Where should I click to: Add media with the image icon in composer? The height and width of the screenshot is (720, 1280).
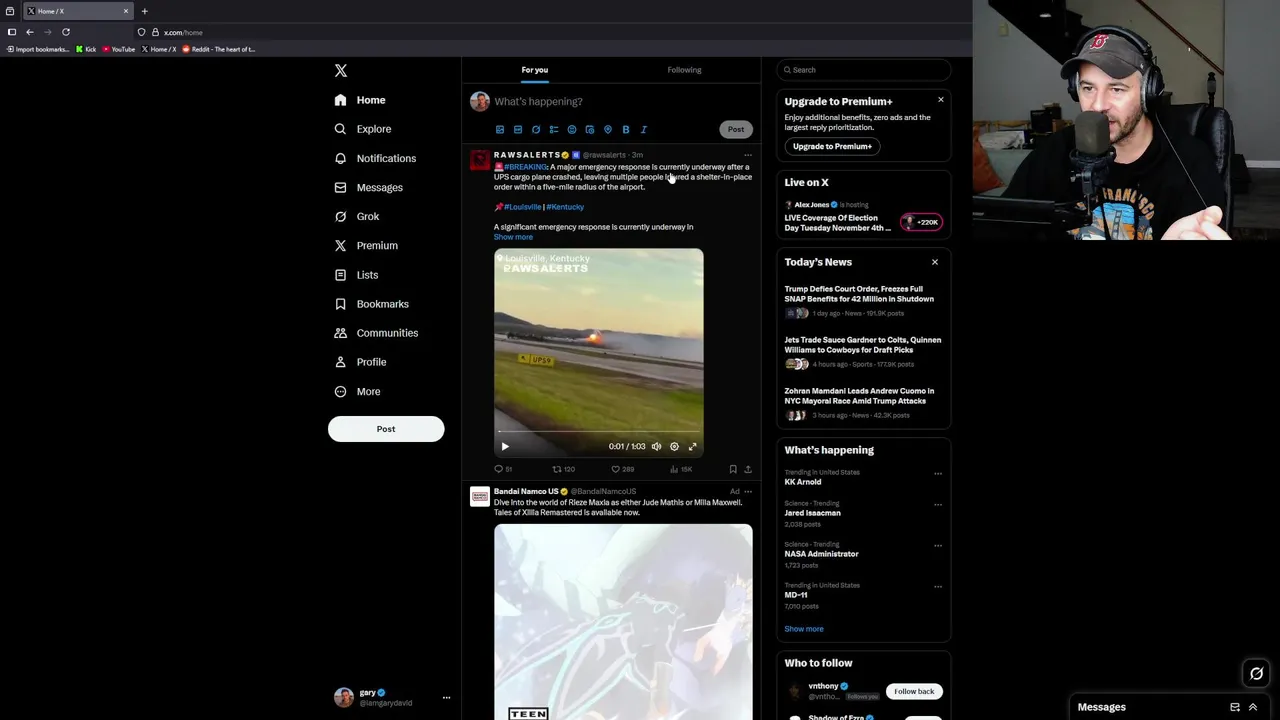click(x=500, y=129)
